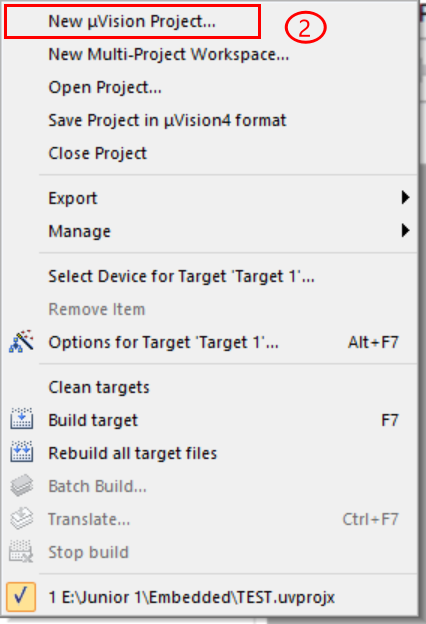Select Save Project in µVision4 format
426x624 pixels.
[167, 121]
